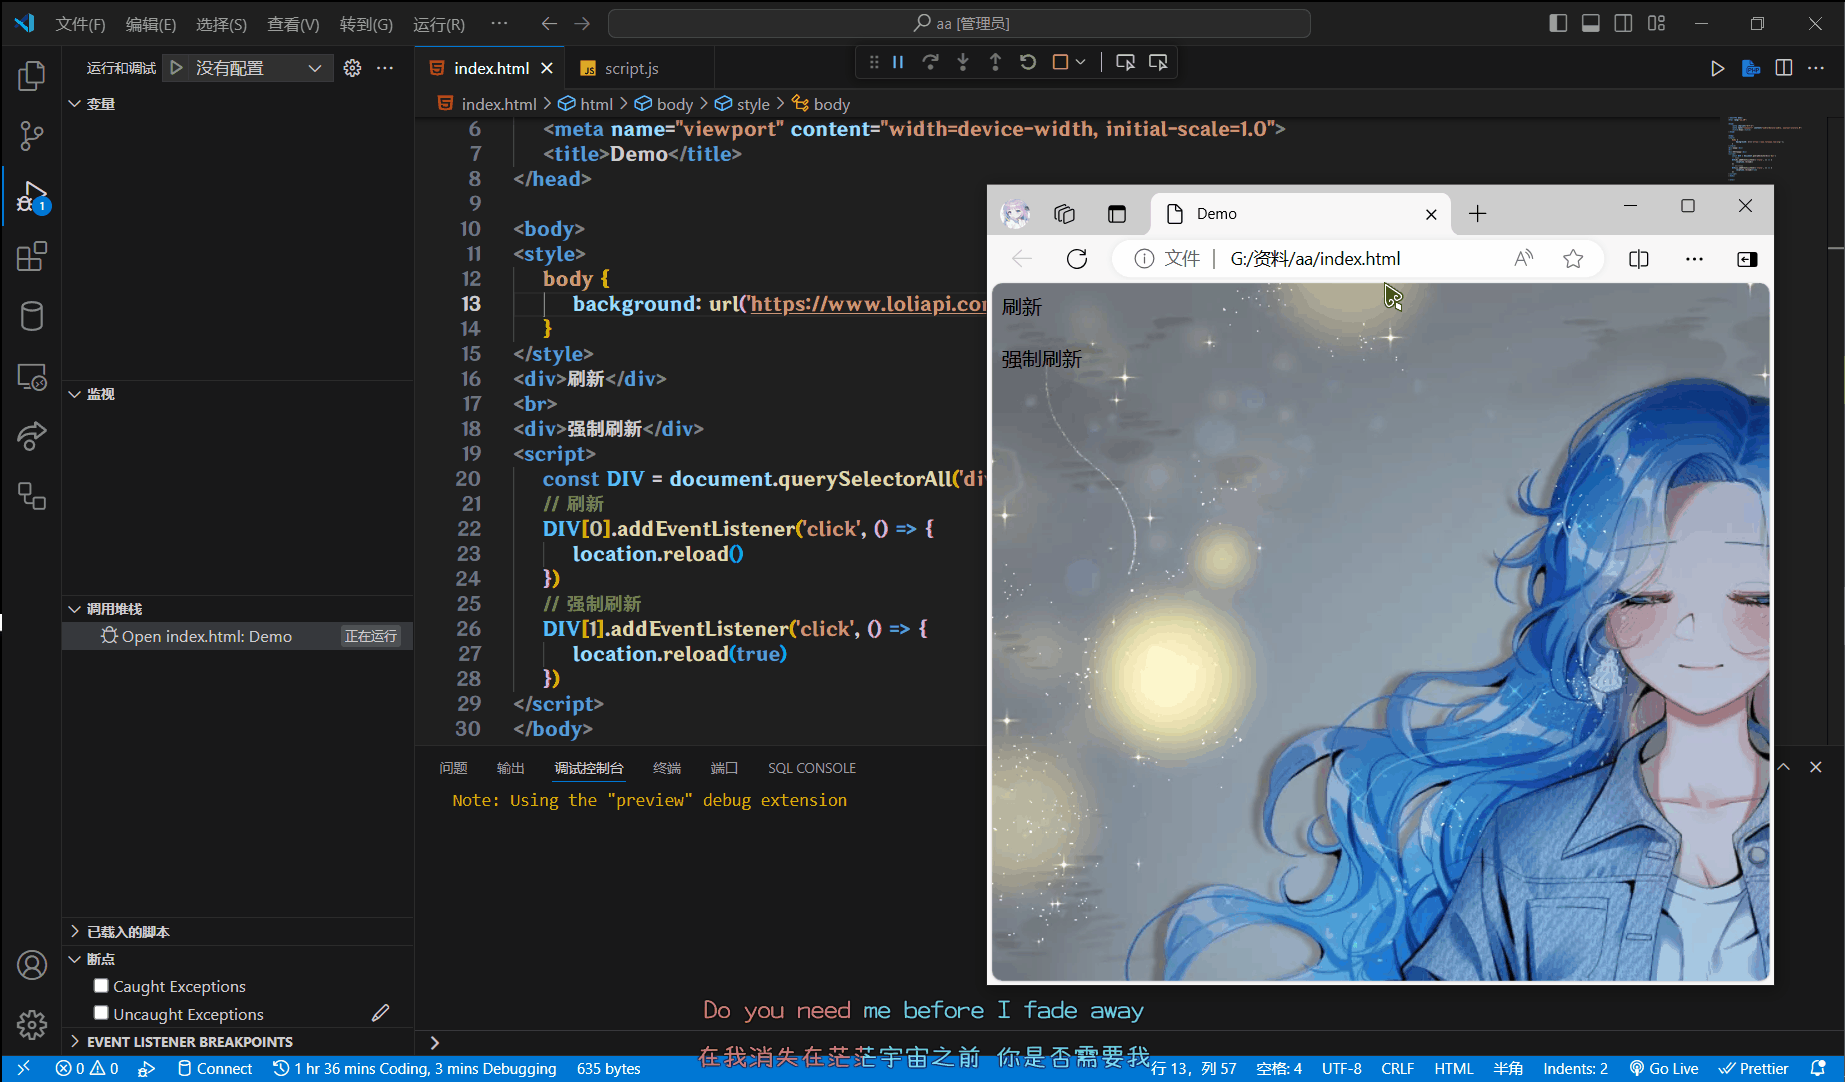Open the Database view icon

pyautogui.click(x=32, y=317)
